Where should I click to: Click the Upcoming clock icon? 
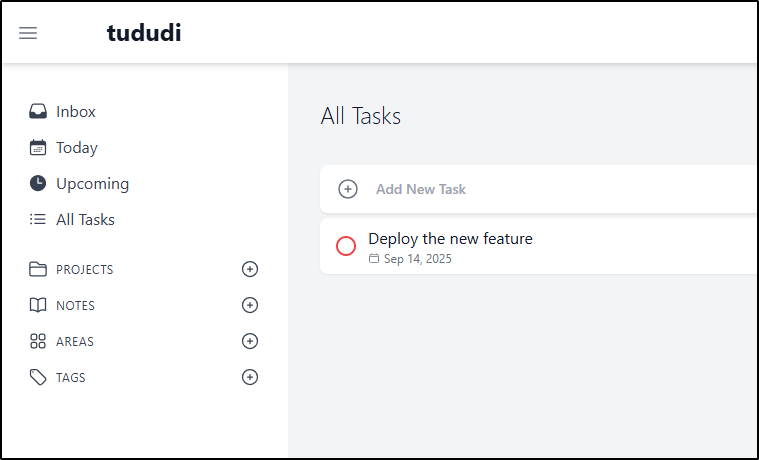pyautogui.click(x=38, y=184)
